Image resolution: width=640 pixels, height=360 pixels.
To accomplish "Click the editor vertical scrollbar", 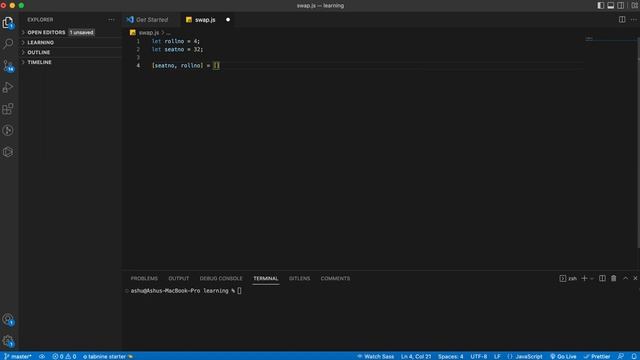I will 638,142.
